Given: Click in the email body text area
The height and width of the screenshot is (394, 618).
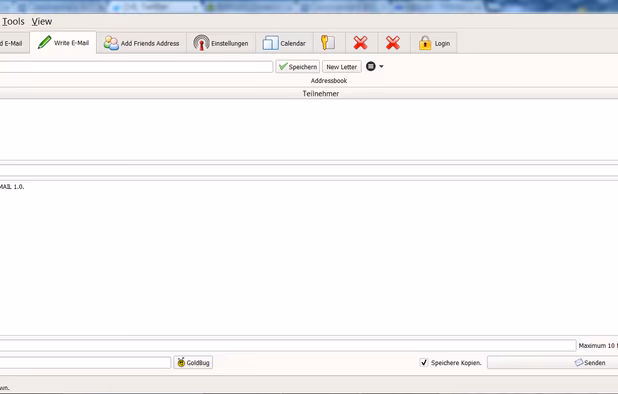Looking at the screenshot, I should [x=309, y=258].
